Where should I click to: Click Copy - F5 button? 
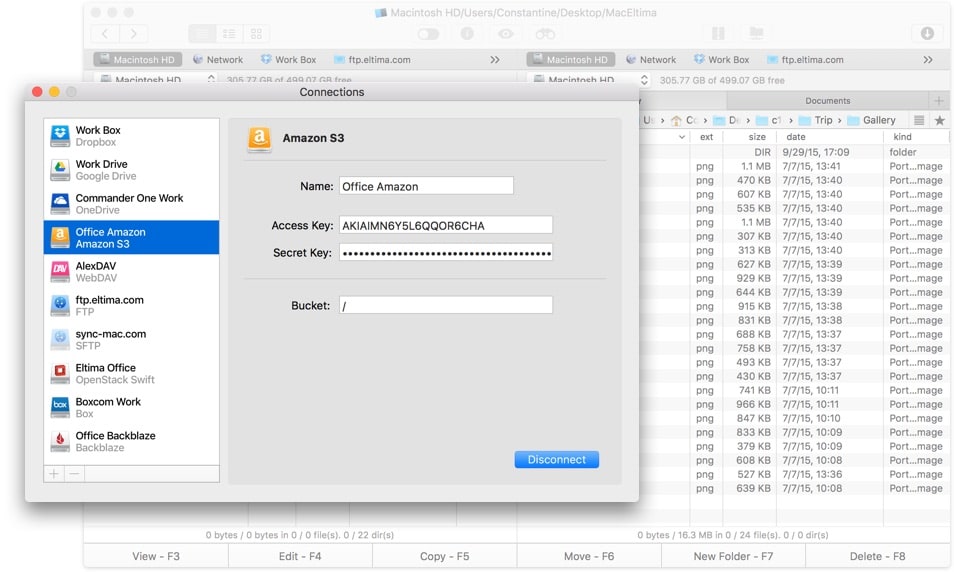coord(445,556)
